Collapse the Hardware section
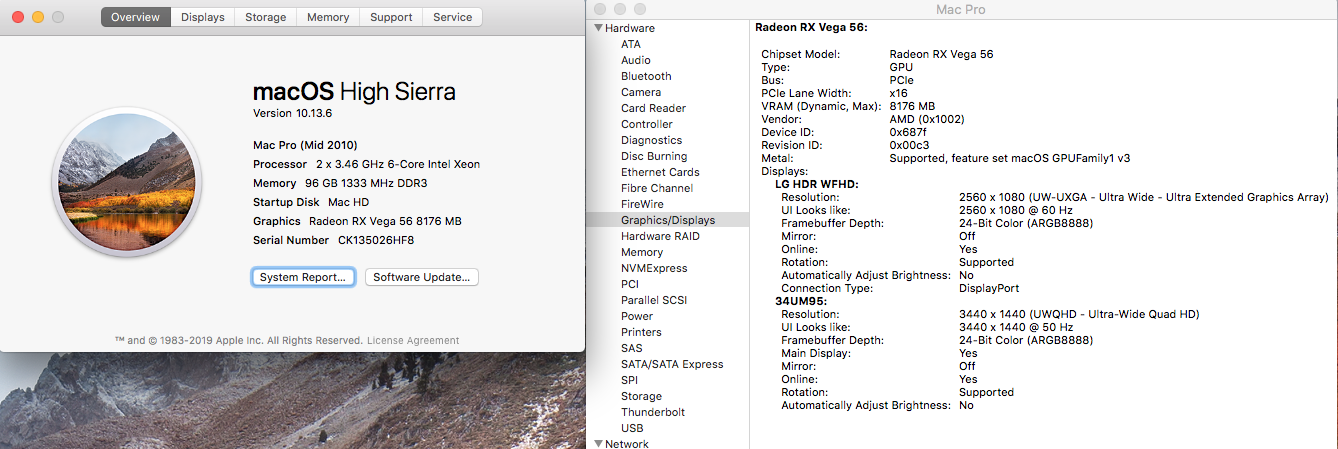This screenshot has height=449, width=1338. (x=599, y=28)
